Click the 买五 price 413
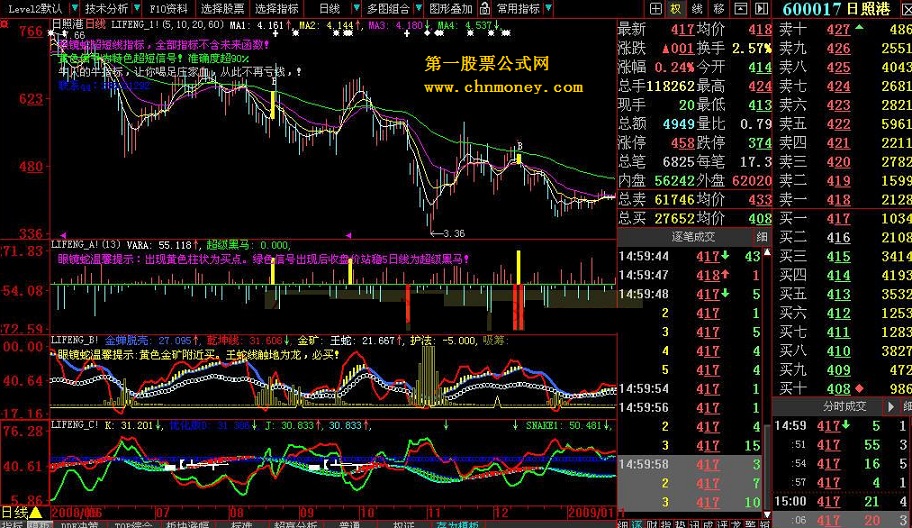This screenshot has height=528, width=912. click(x=838, y=294)
